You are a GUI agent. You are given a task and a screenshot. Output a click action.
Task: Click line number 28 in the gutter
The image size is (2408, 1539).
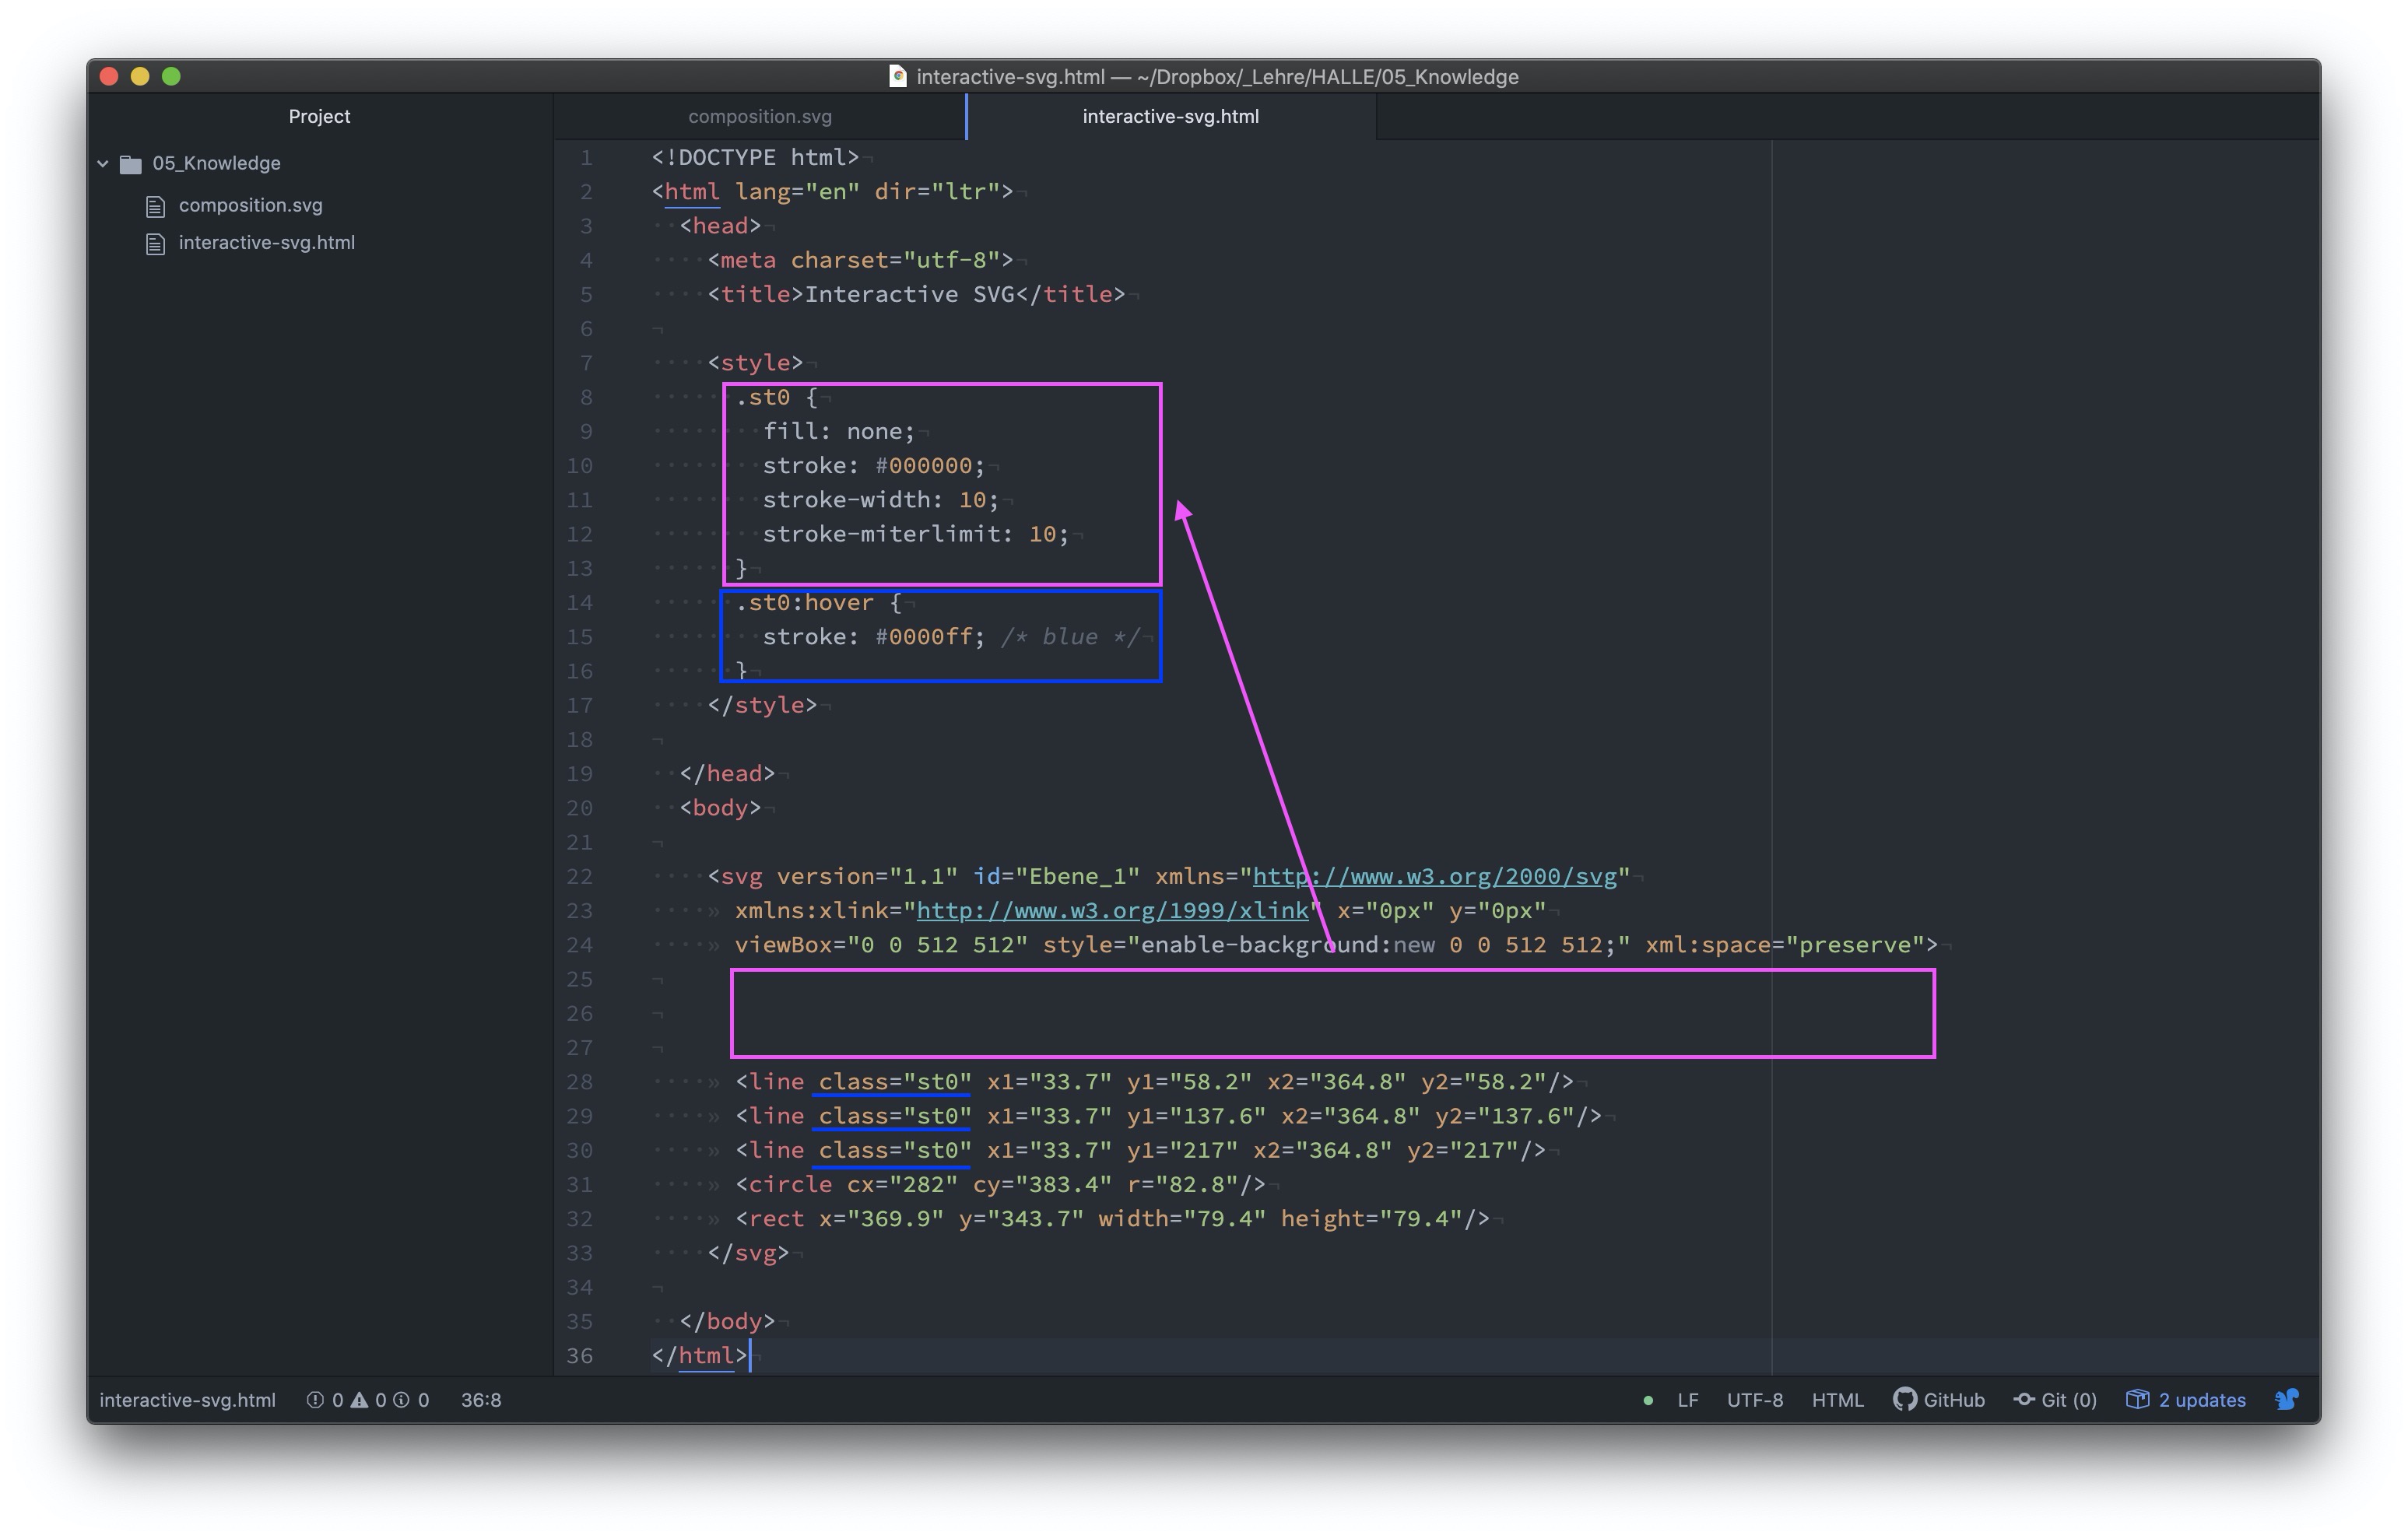(x=579, y=1082)
